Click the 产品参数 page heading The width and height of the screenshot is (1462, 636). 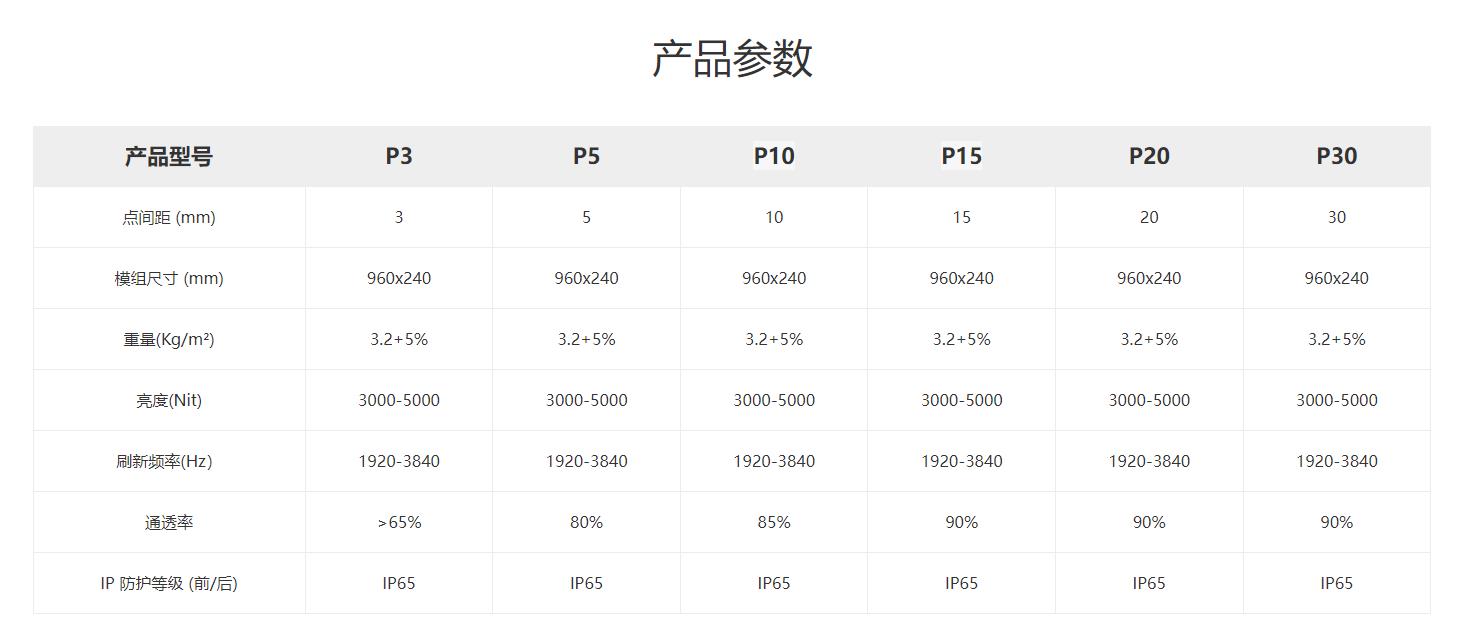[x=731, y=59]
